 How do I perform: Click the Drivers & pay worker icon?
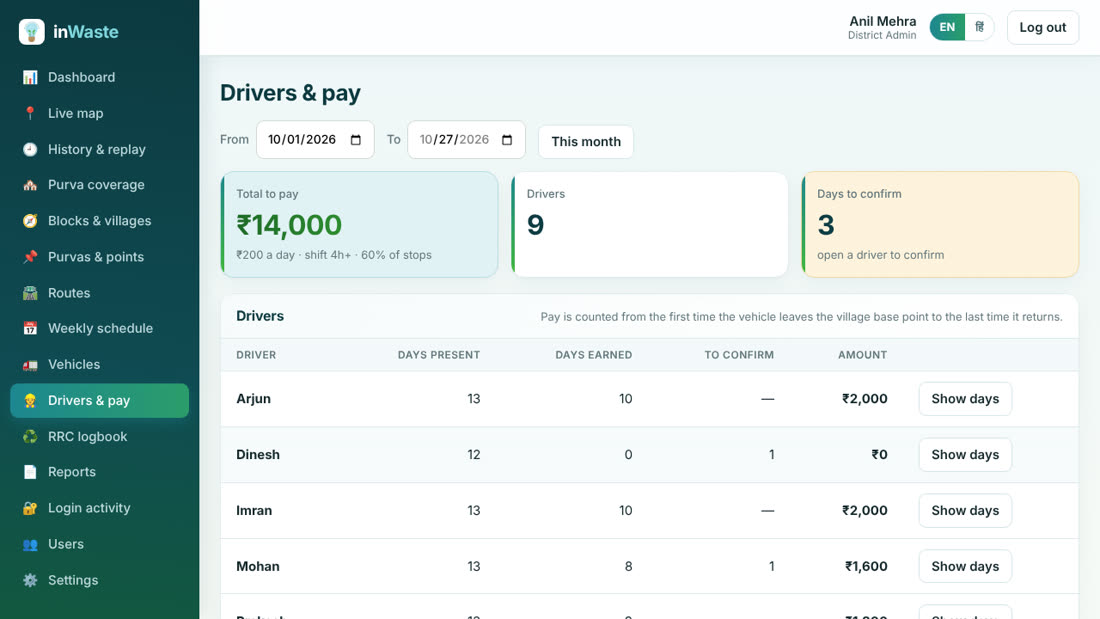coord(30,401)
